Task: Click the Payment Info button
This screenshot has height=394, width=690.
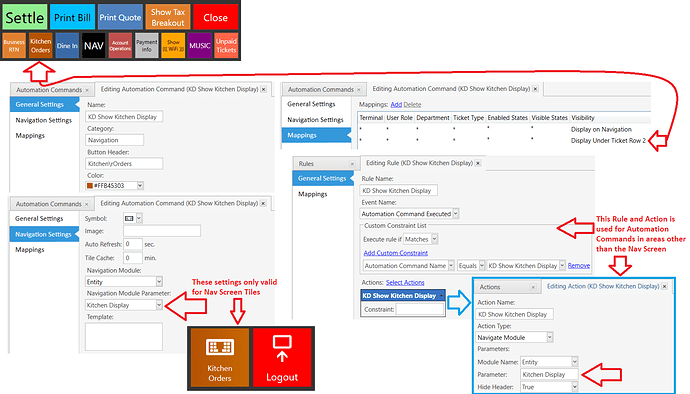Action: tap(147, 45)
